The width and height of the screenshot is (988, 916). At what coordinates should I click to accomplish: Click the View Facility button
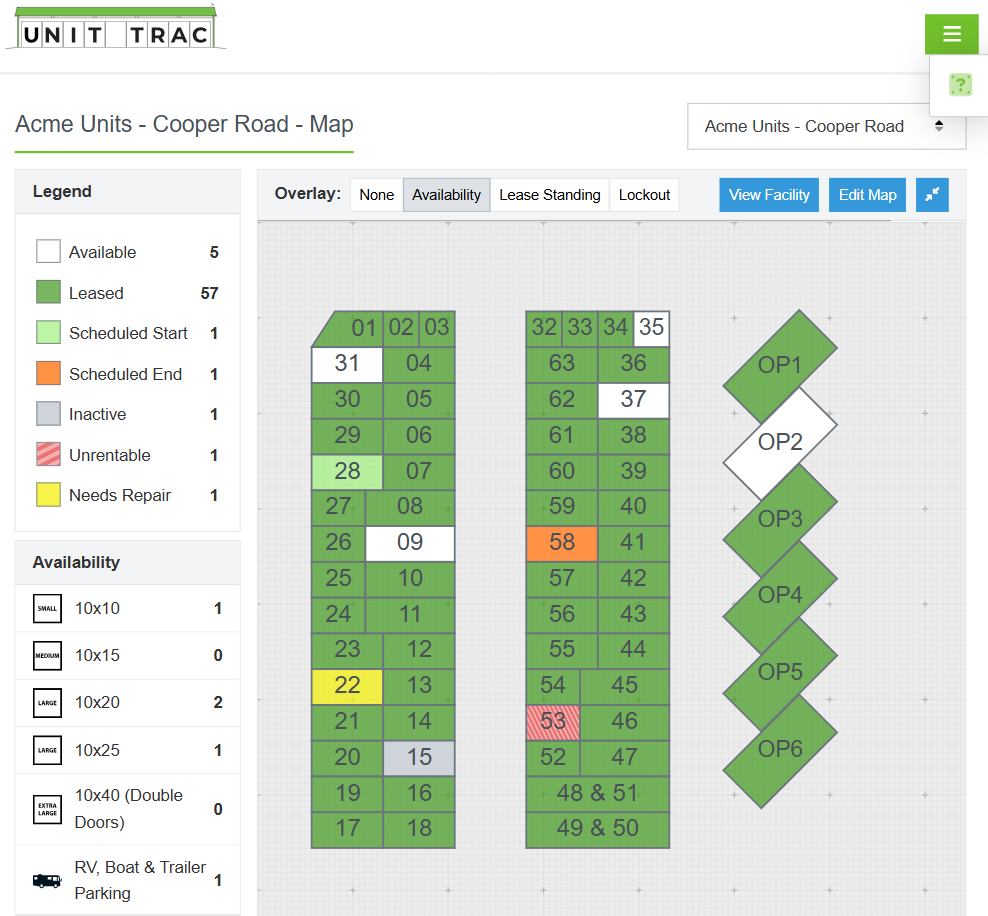(769, 195)
